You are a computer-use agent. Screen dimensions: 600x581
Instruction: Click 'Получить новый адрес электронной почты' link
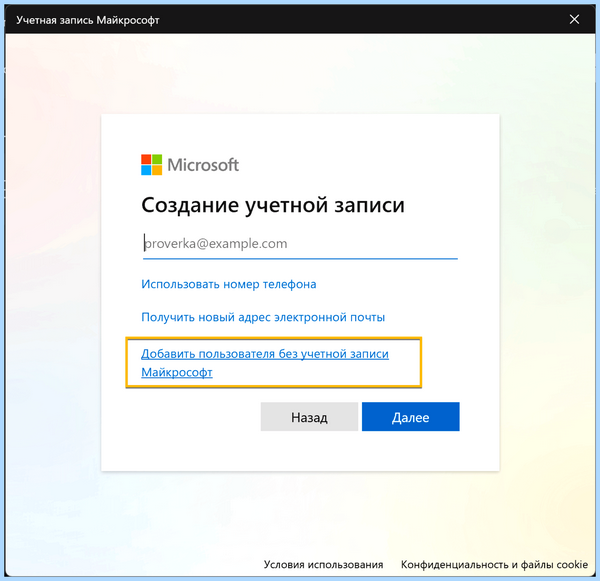tap(263, 317)
